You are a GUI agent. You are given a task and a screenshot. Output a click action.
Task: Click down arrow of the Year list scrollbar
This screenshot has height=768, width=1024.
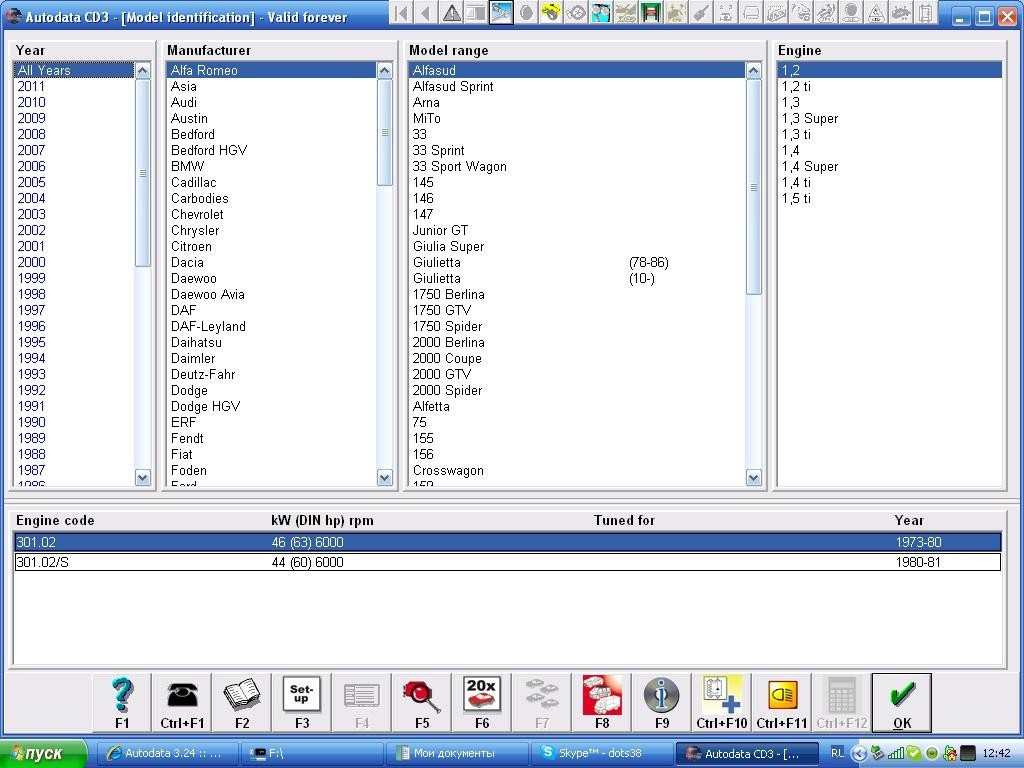pyautogui.click(x=142, y=477)
